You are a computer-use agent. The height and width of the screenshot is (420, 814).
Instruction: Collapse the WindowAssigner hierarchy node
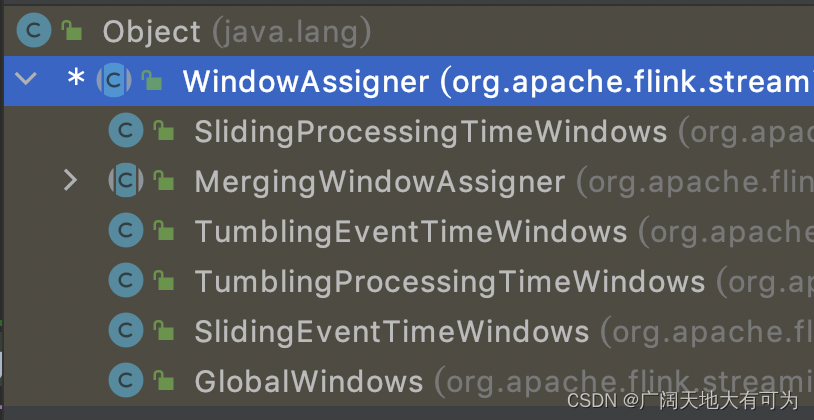tap(26, 79)
